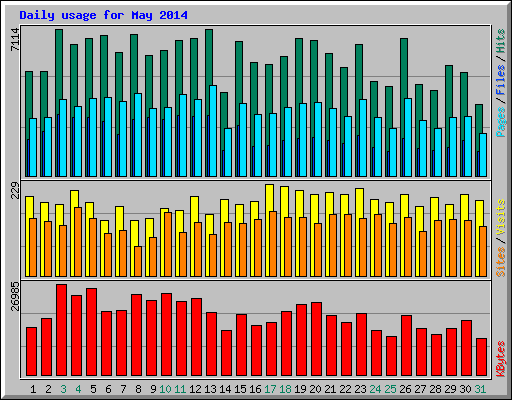This screenshot has height=400, width=512.
Task: Select the green hits bar for day 26
Action: point(404,67)
